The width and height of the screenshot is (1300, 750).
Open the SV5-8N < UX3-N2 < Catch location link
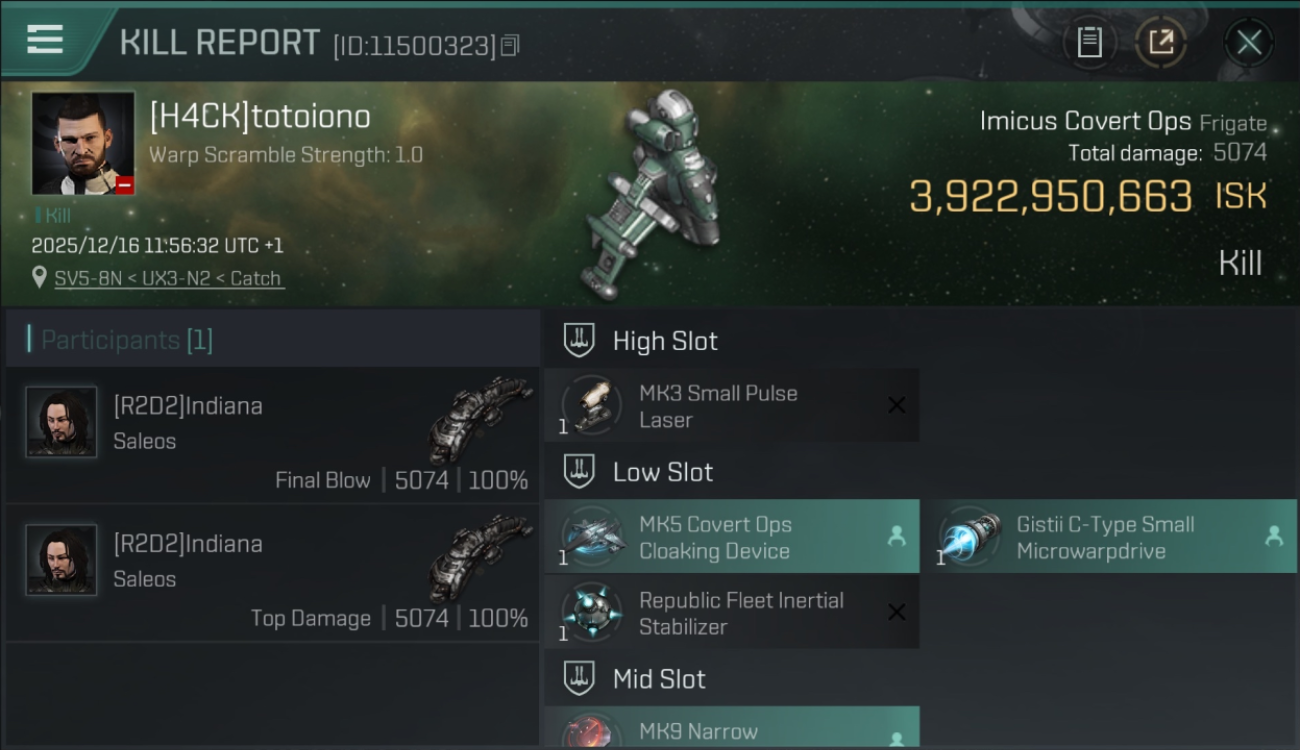point(168,278)
